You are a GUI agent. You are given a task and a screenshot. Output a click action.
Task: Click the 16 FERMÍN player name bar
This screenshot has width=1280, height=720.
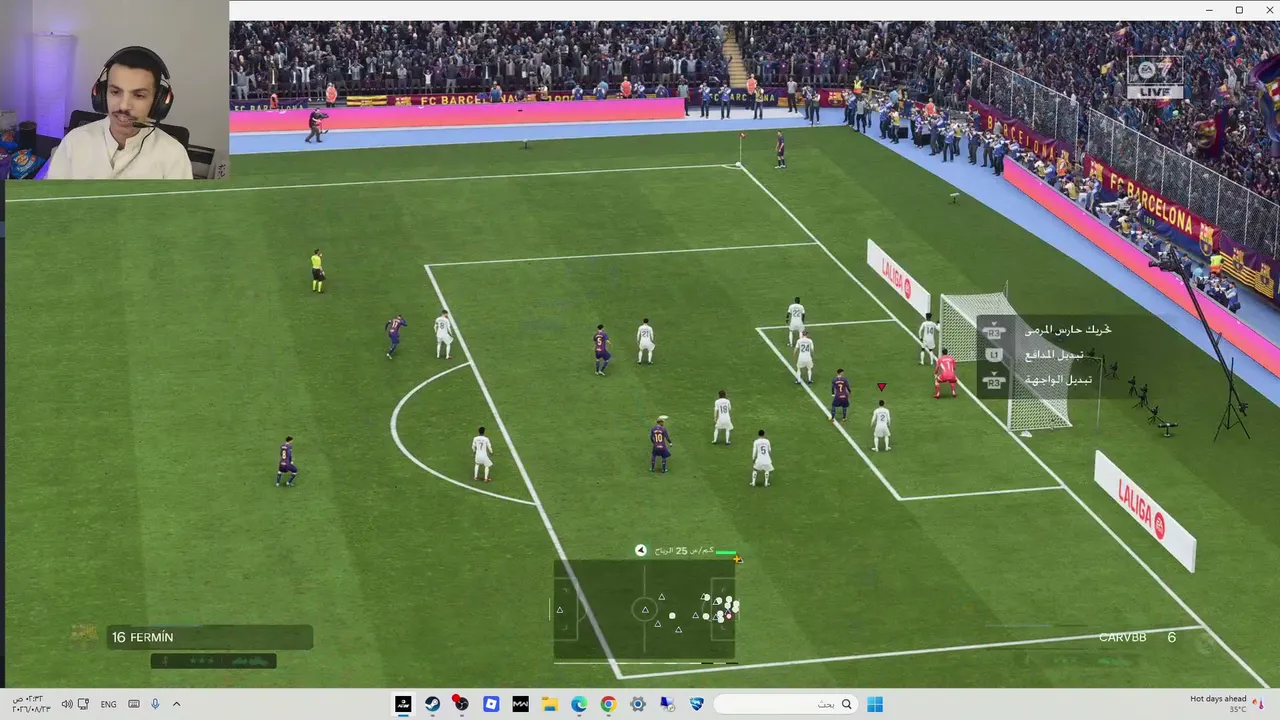coord(210,637)
